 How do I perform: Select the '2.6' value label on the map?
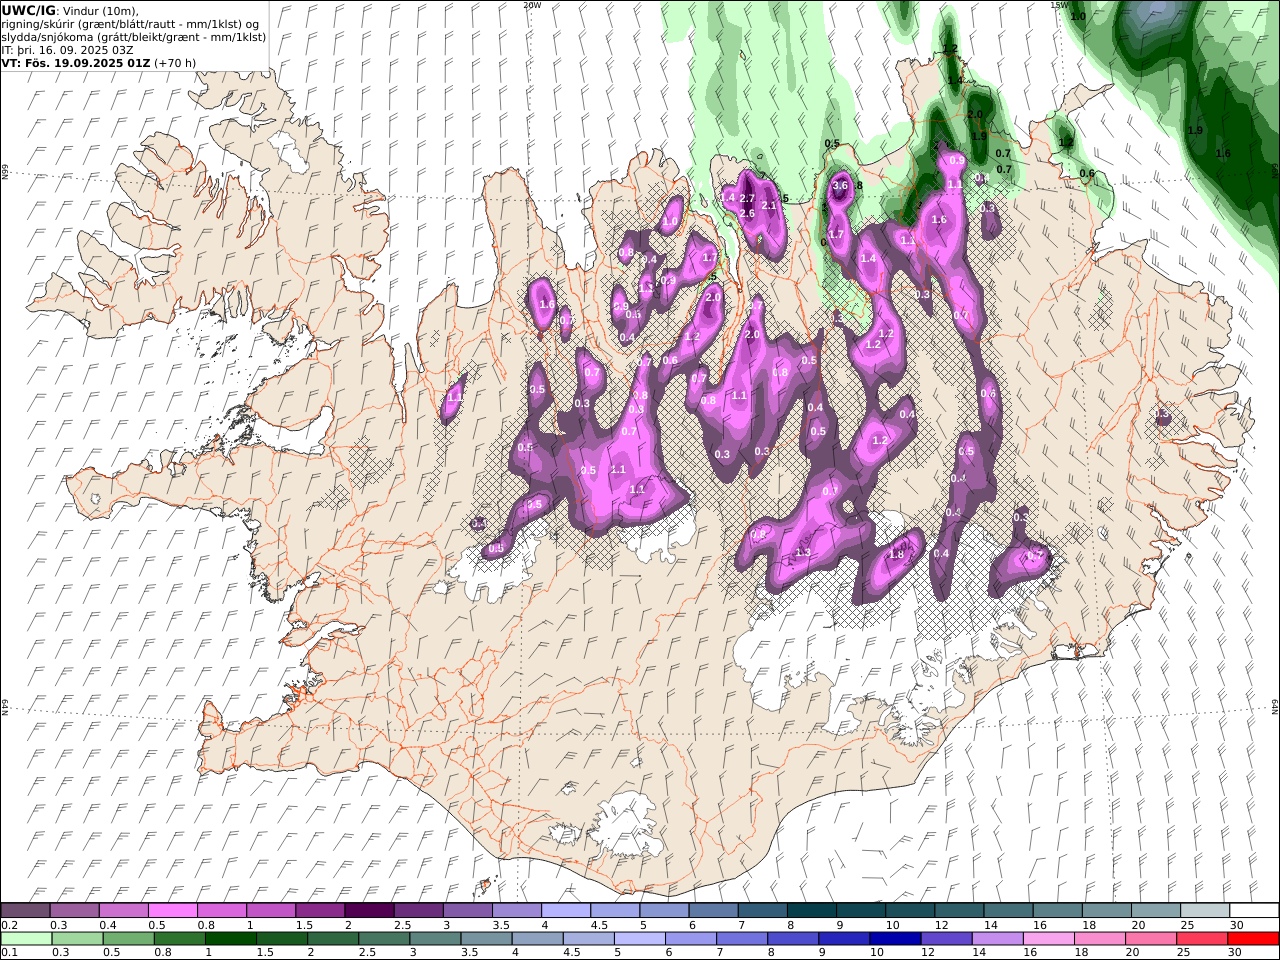pos(746,213)
